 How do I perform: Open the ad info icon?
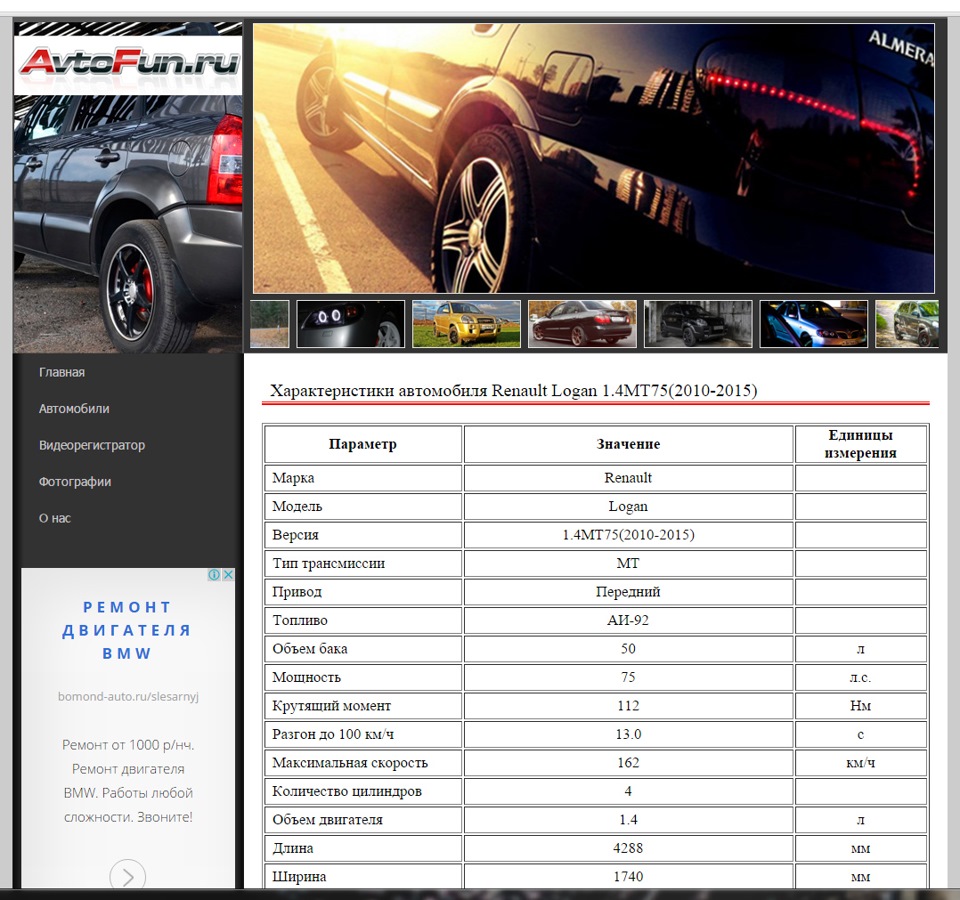click(x=214, y=575)
